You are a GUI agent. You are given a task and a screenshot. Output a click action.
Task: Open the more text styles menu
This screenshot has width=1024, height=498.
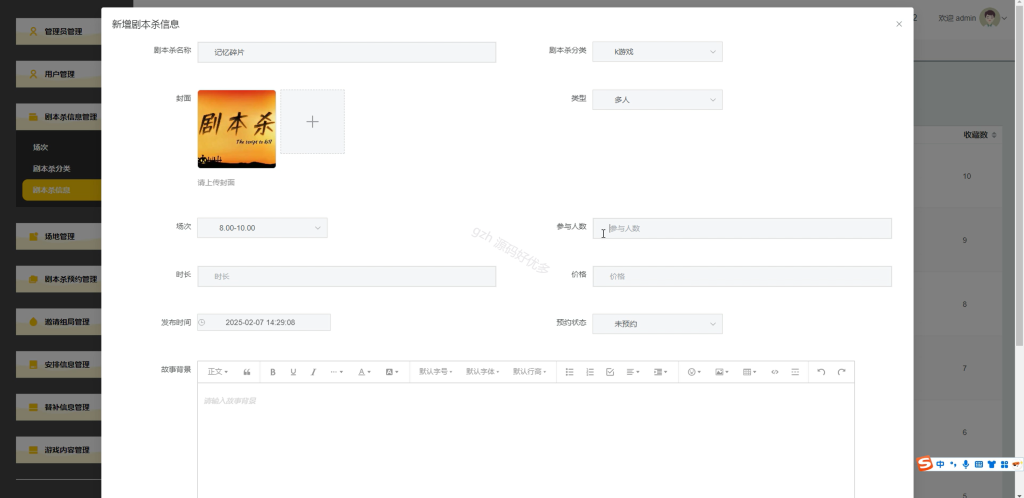tap(336, 372)
